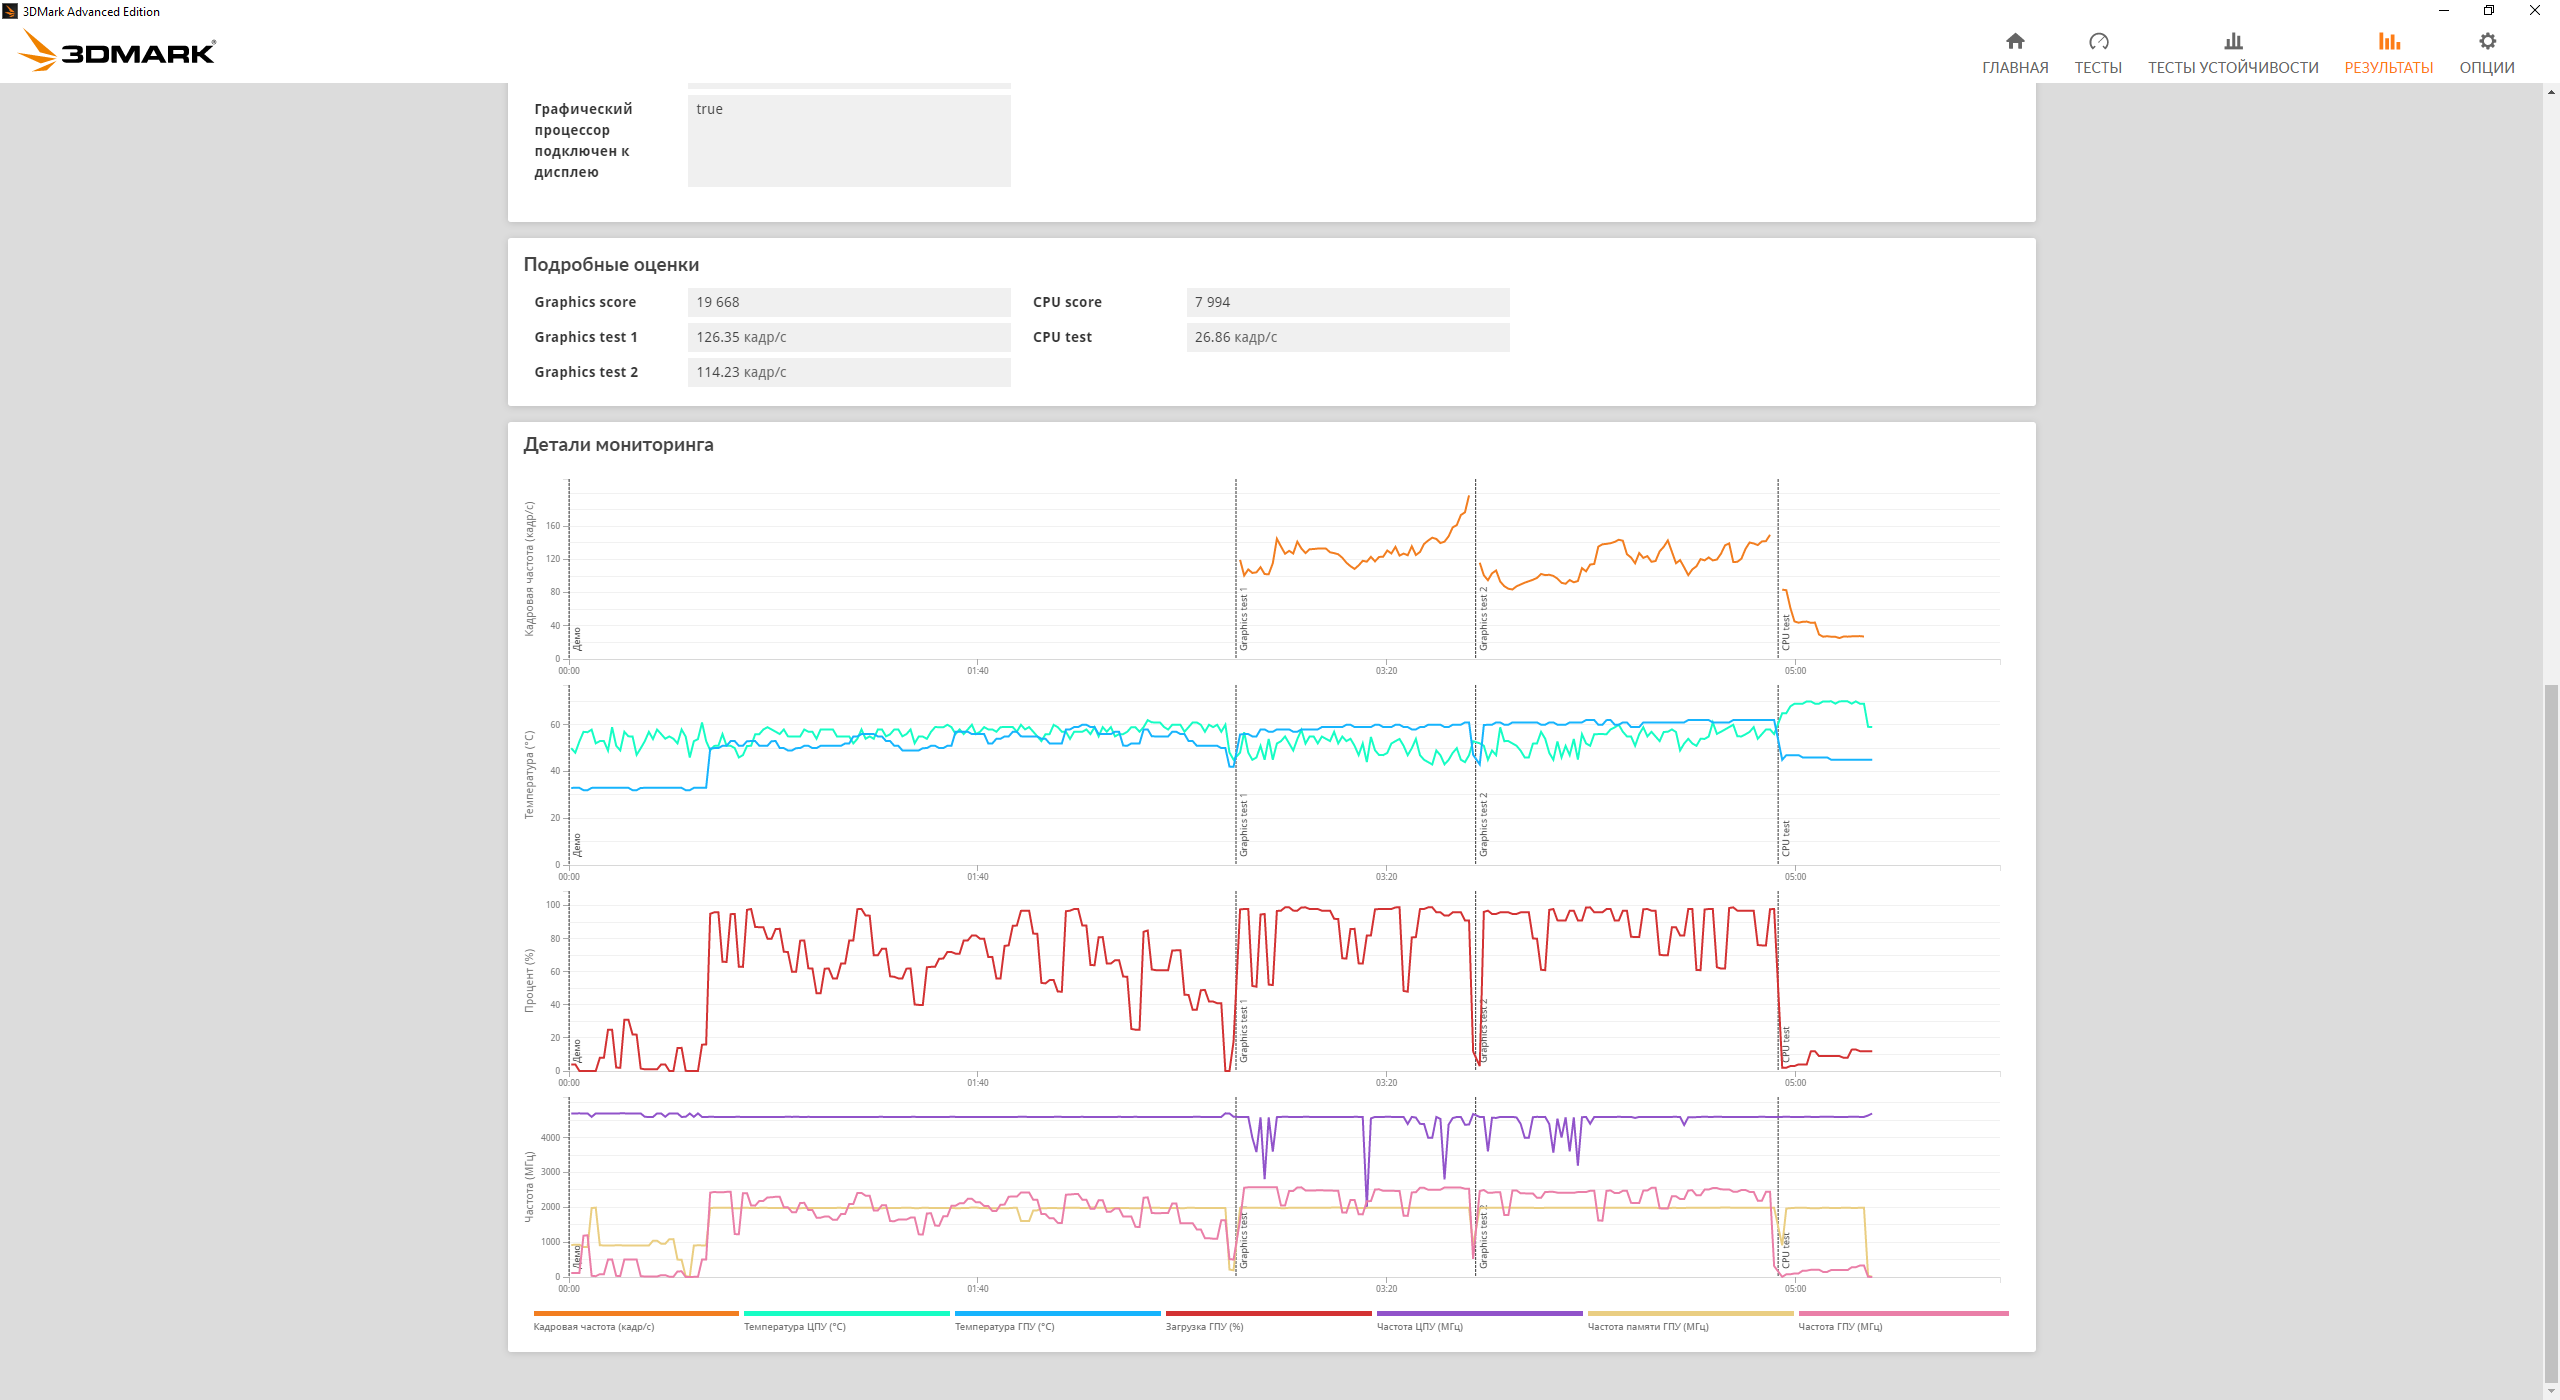Click the purple Частота ЦПУ legend swatch
The image size is (2560, 1400).
pyautogui.click(x=1479, y=1313)
